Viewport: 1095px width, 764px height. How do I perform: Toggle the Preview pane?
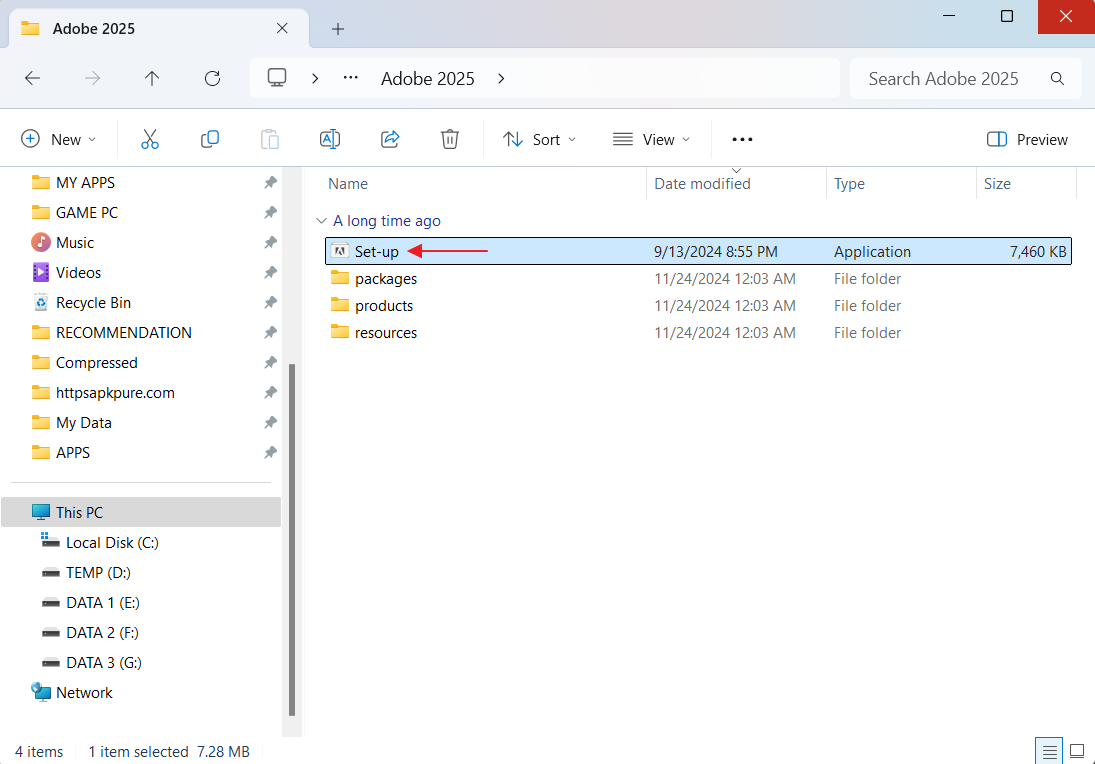click(1027, 139)
